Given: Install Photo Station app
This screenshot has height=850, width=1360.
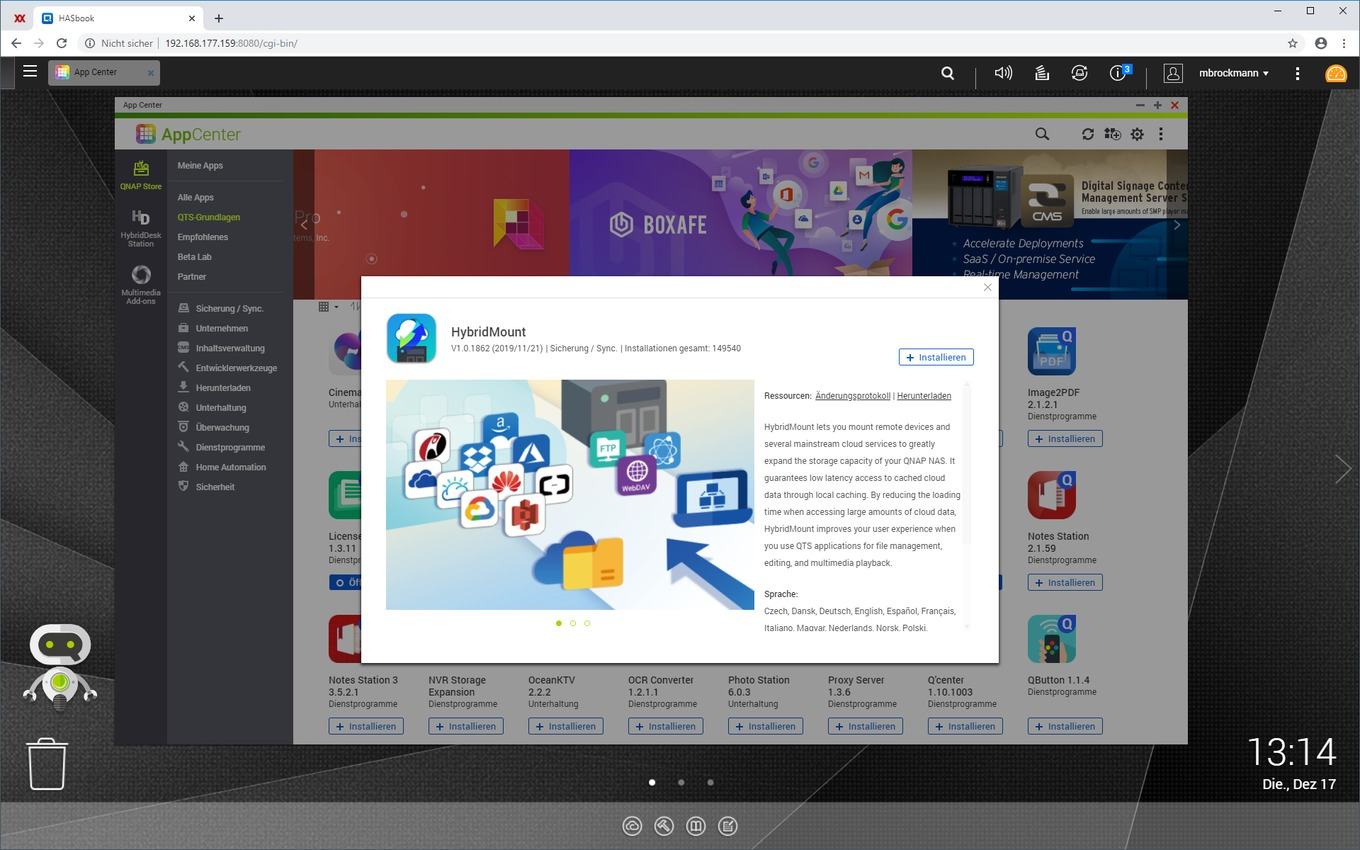Looking at the screenshot, I should click(x=765, y=727).
